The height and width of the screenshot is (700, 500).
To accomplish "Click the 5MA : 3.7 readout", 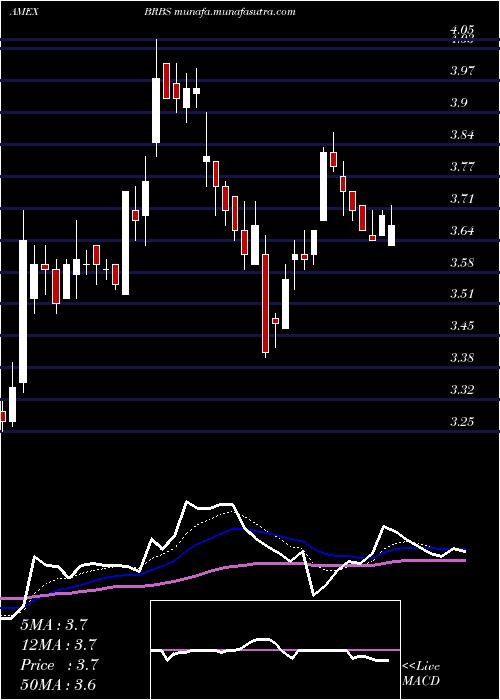I will coord(54,625).
